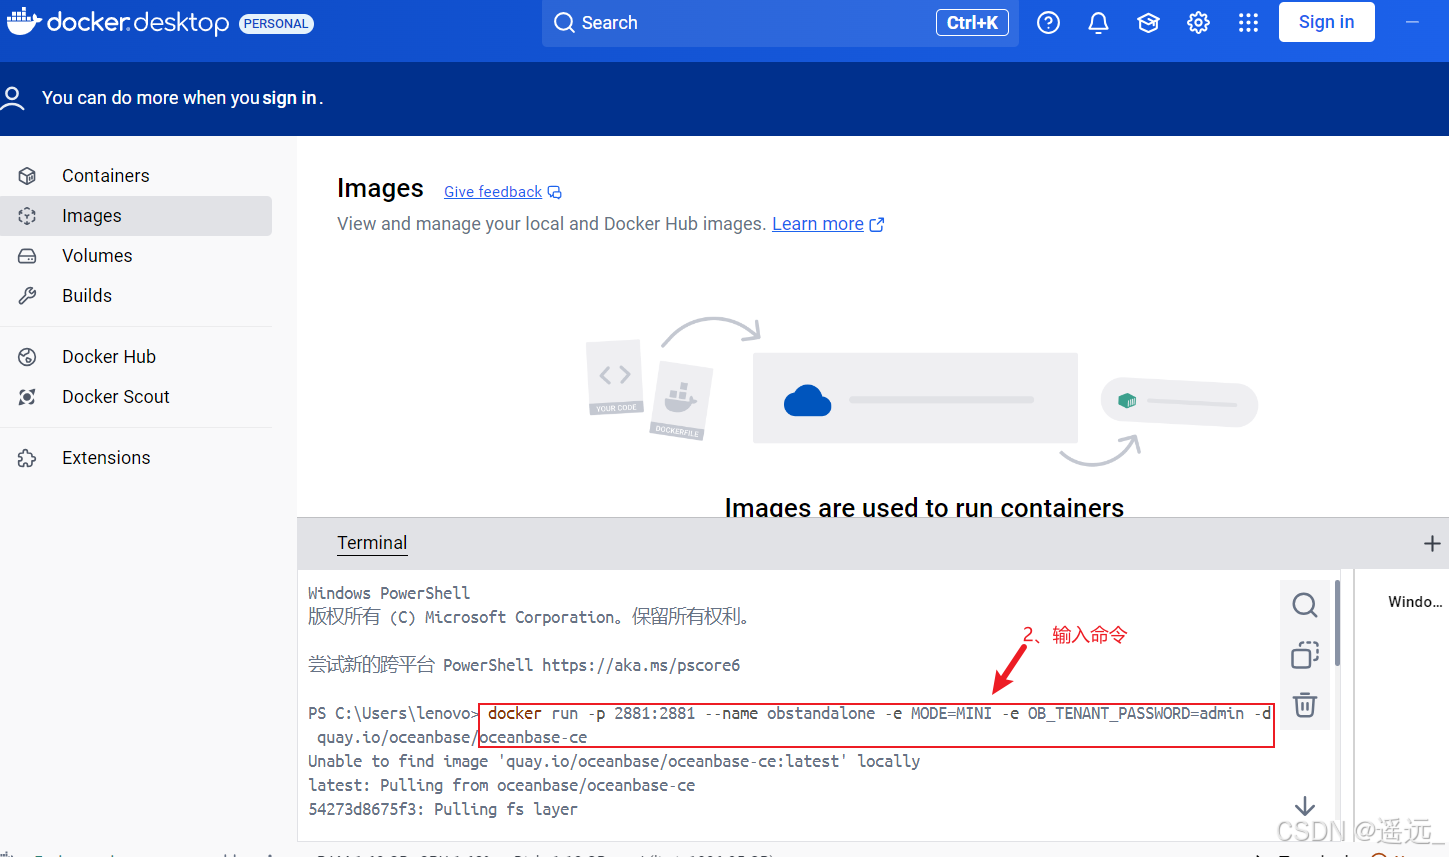Open the help question mark icon
The image size is (1449, 857).
tap(1048, 23)
